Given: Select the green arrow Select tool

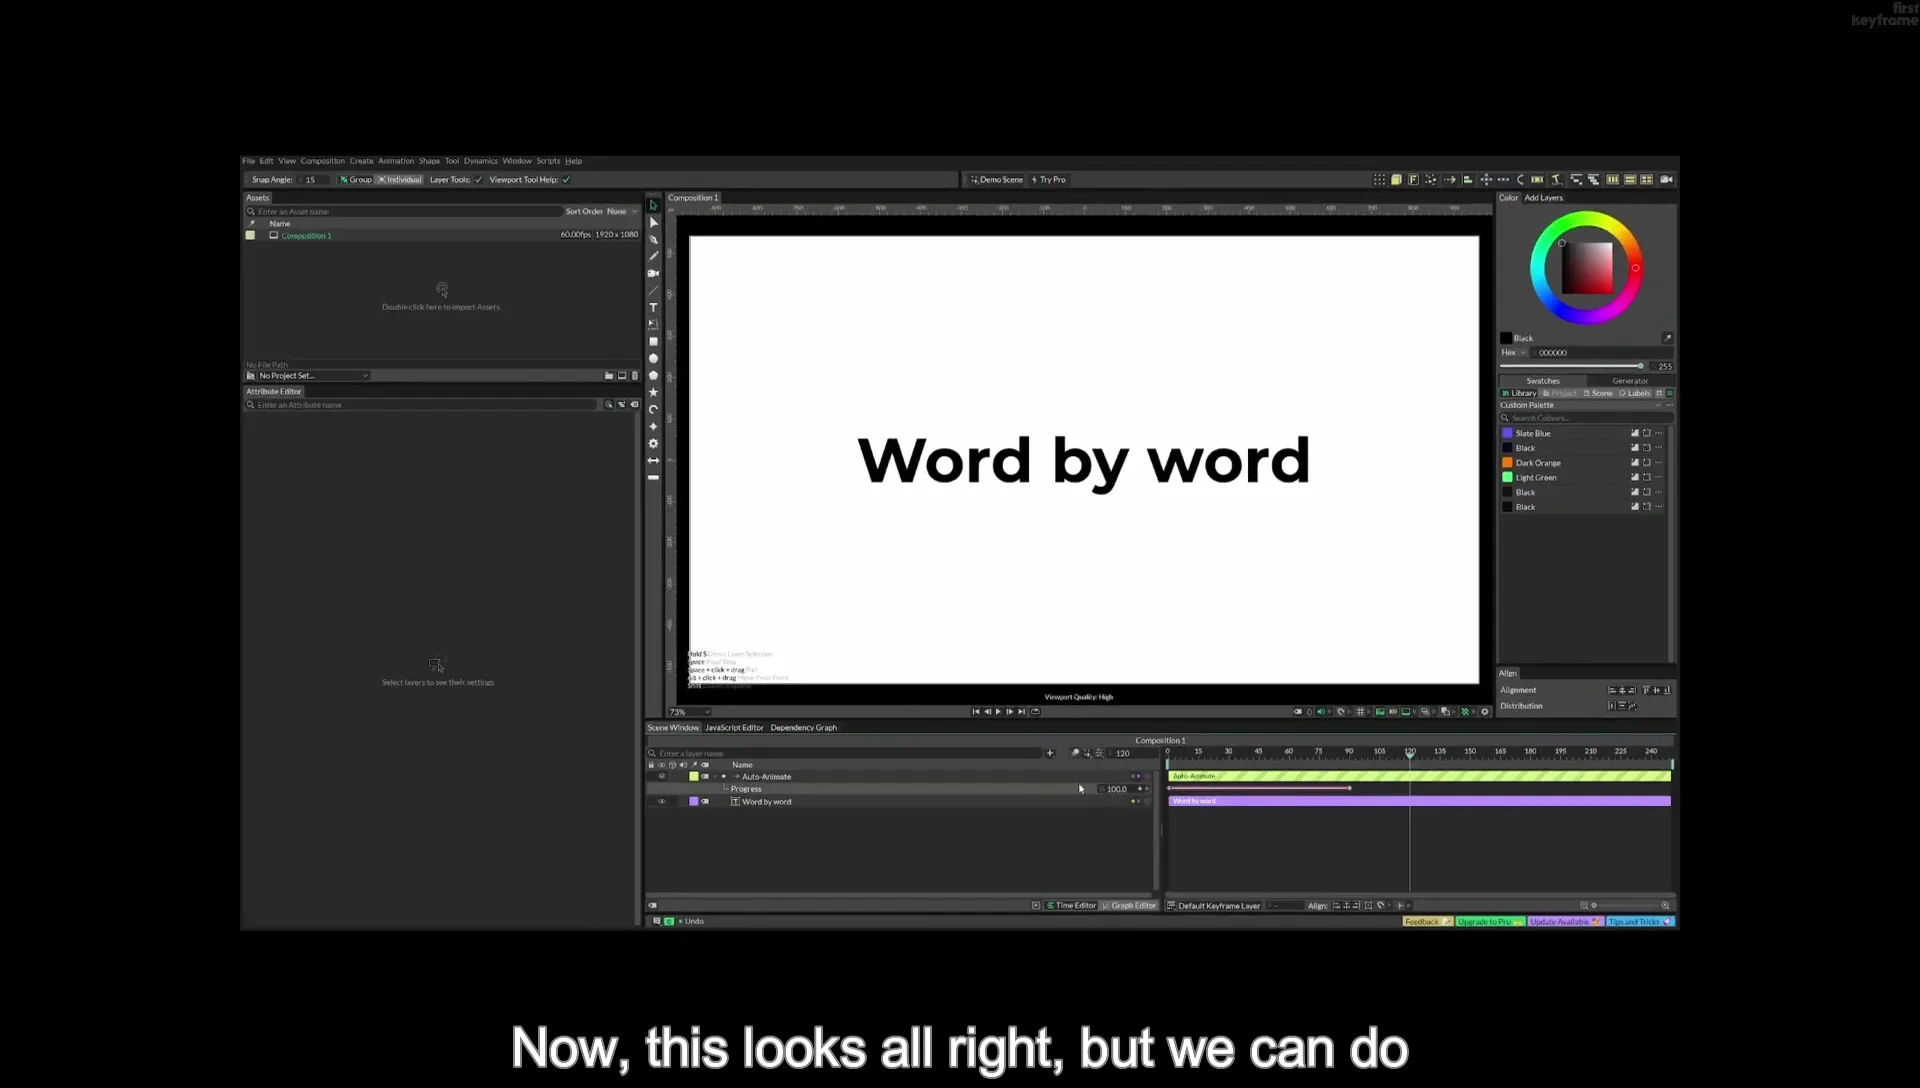Looking at the screenshot, I should coord(653,205).
